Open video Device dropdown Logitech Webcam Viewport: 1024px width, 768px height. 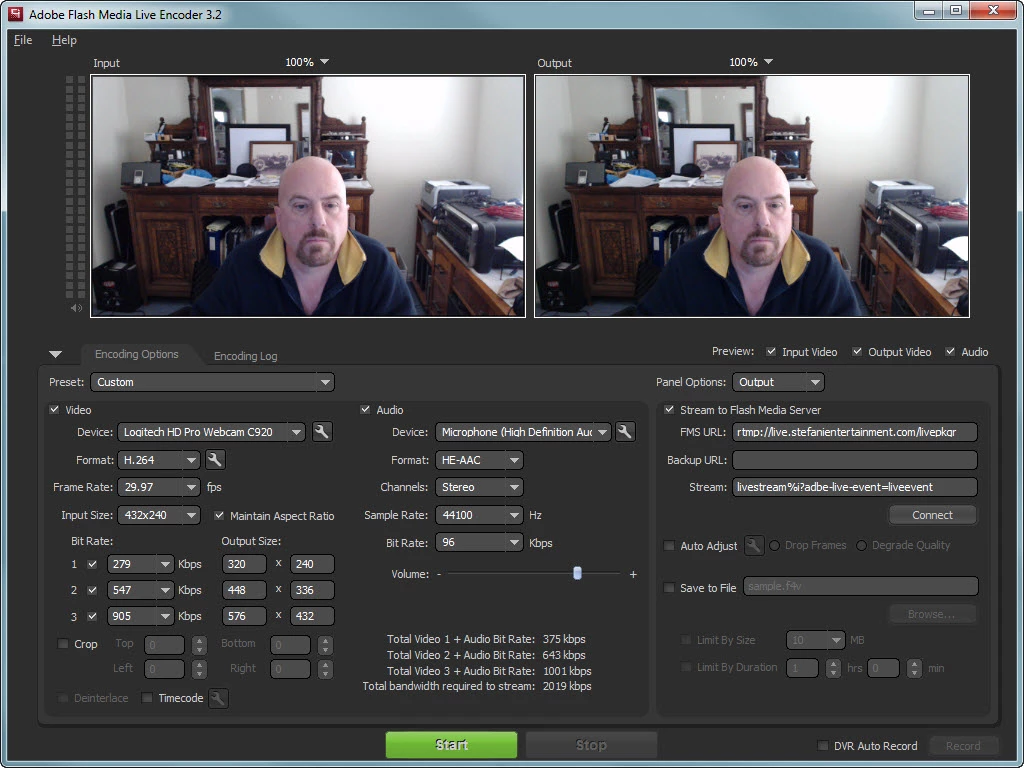coord(212,432)
